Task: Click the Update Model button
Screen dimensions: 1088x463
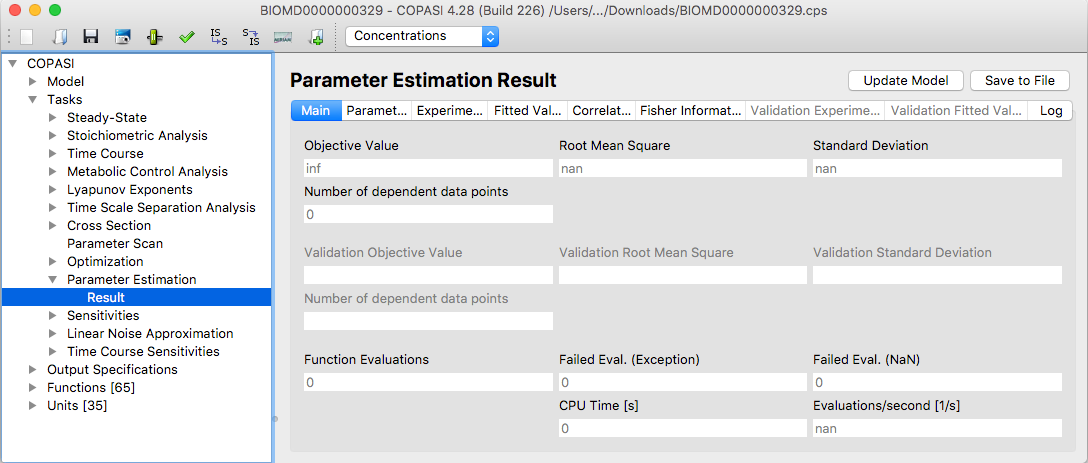Action: (906, 81)
